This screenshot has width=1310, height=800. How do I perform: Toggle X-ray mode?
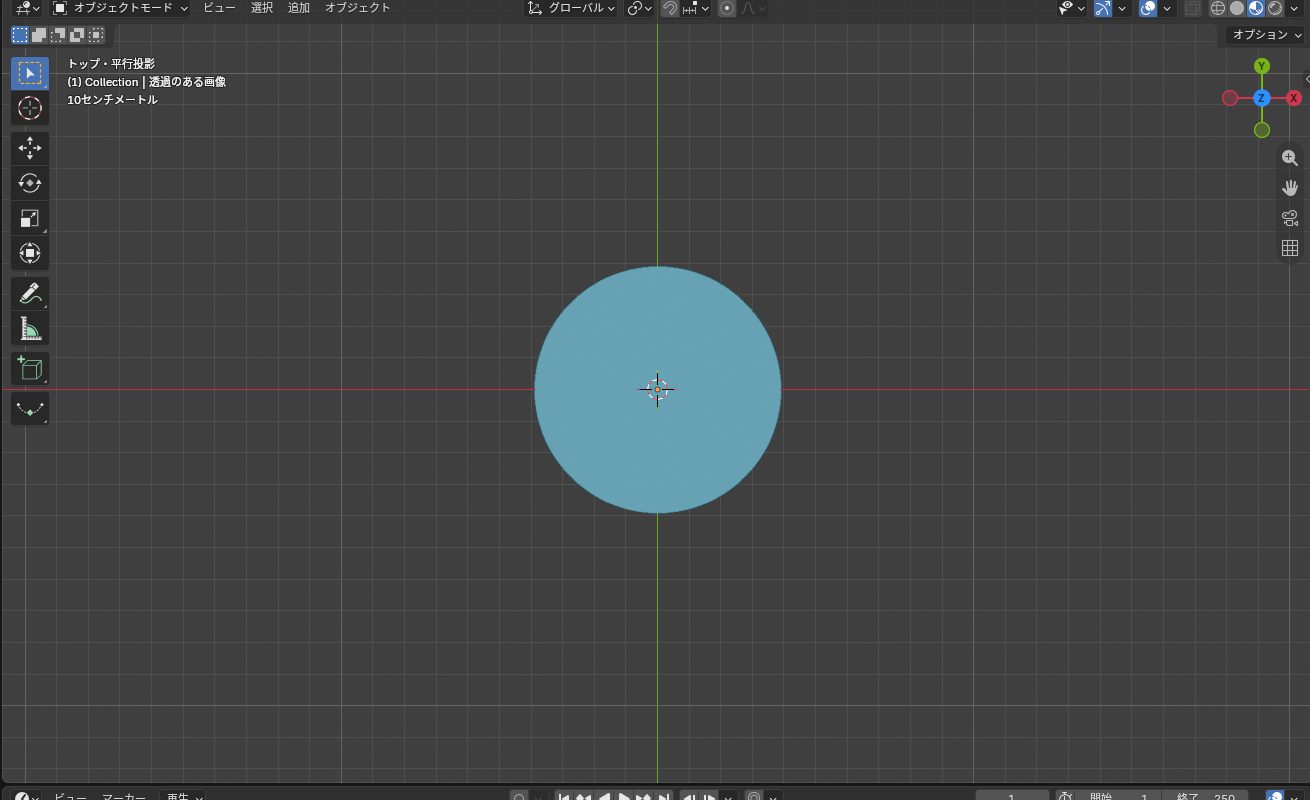click(1193, 8)
